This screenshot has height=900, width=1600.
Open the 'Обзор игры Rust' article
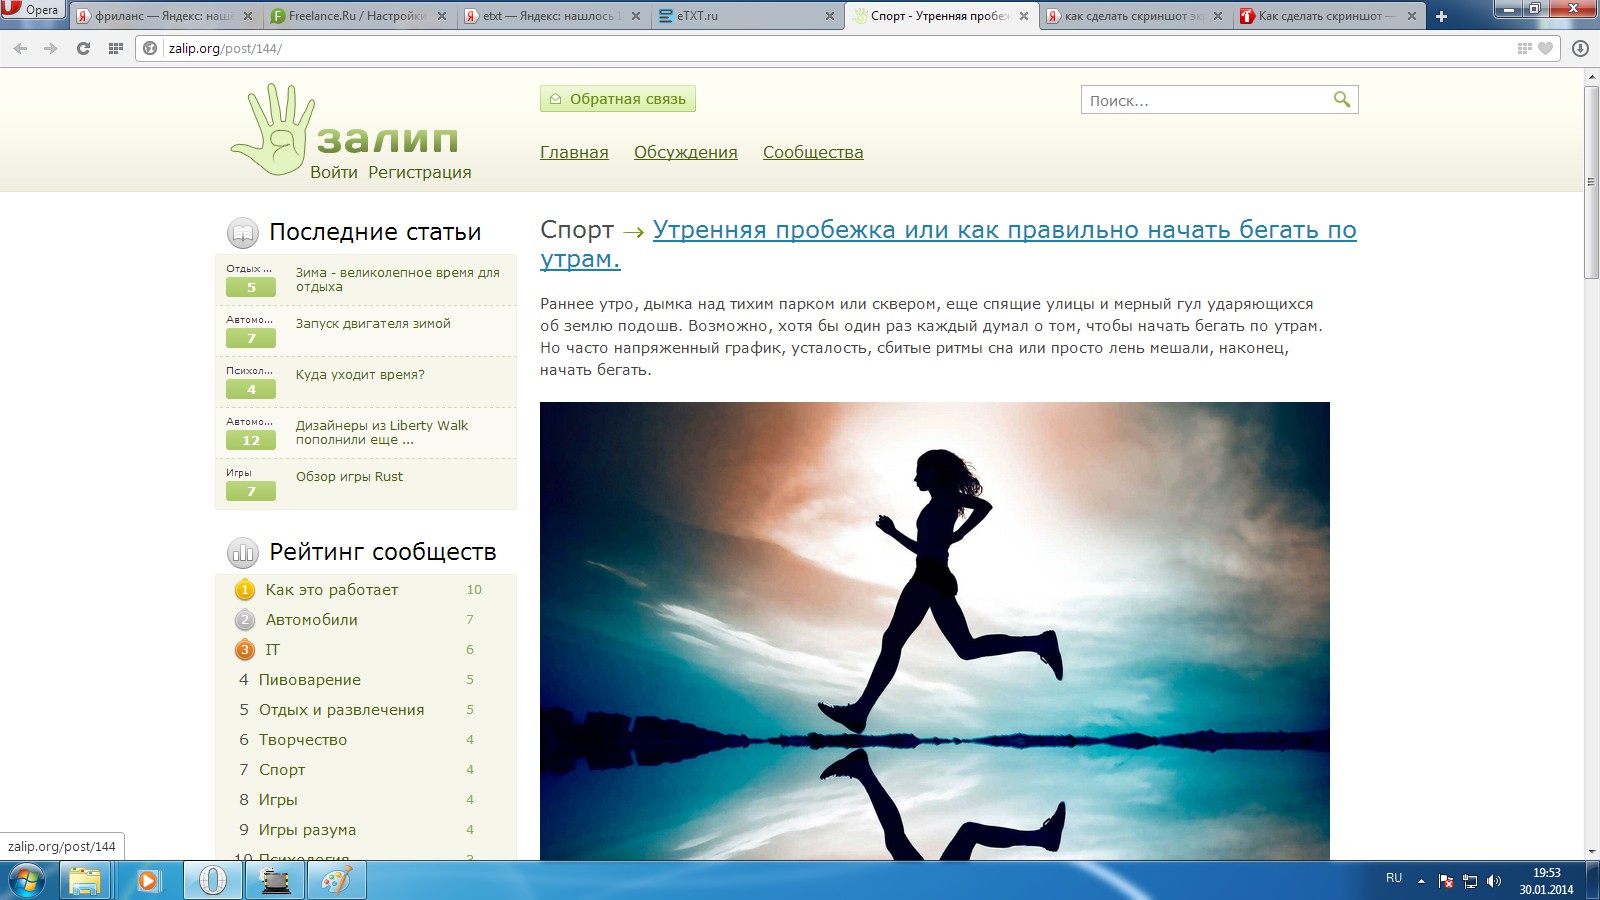coord(349,477)
